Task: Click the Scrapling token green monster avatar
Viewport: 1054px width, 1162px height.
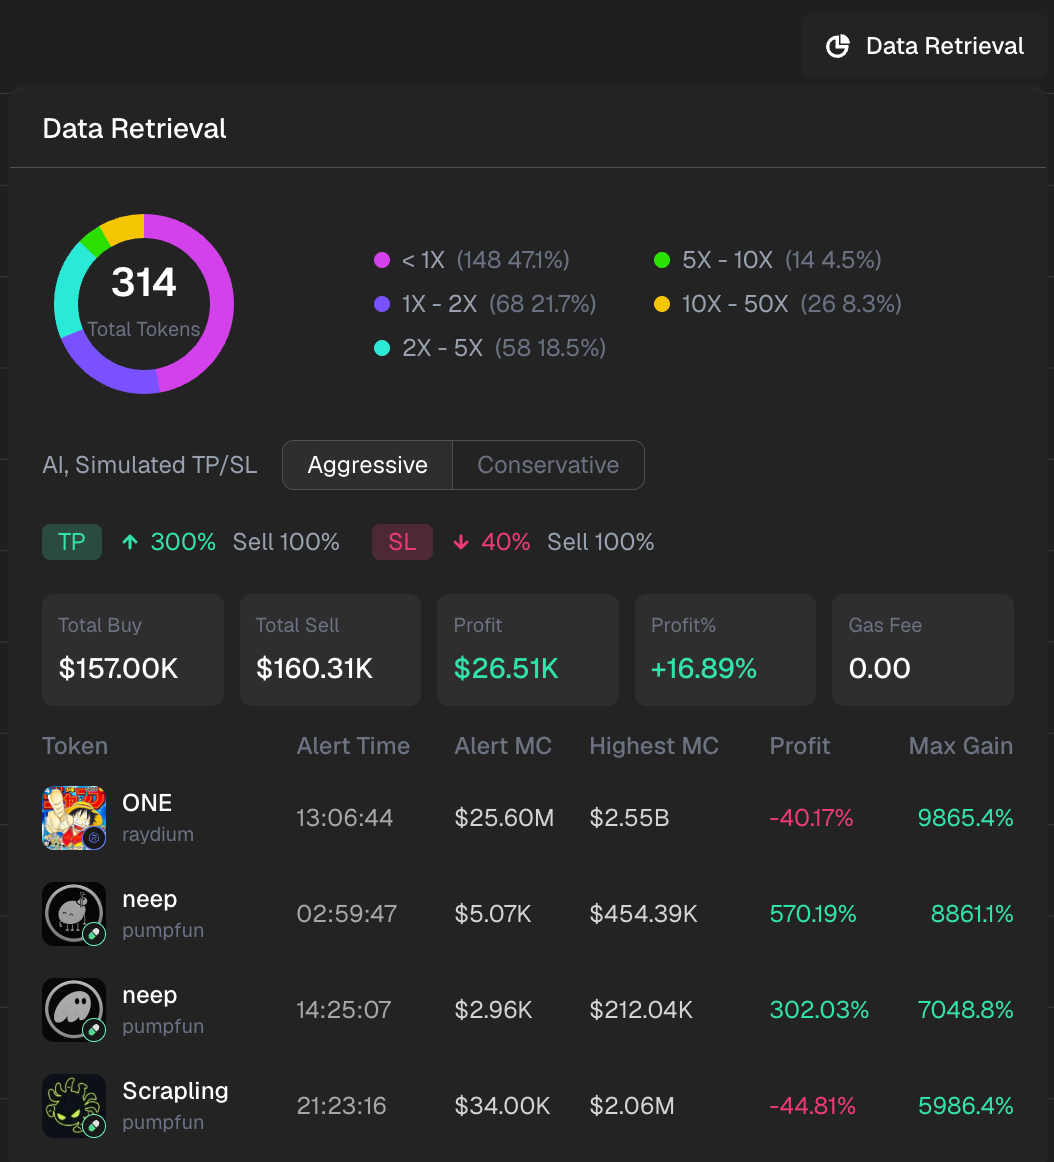Action: [74, 1106]
